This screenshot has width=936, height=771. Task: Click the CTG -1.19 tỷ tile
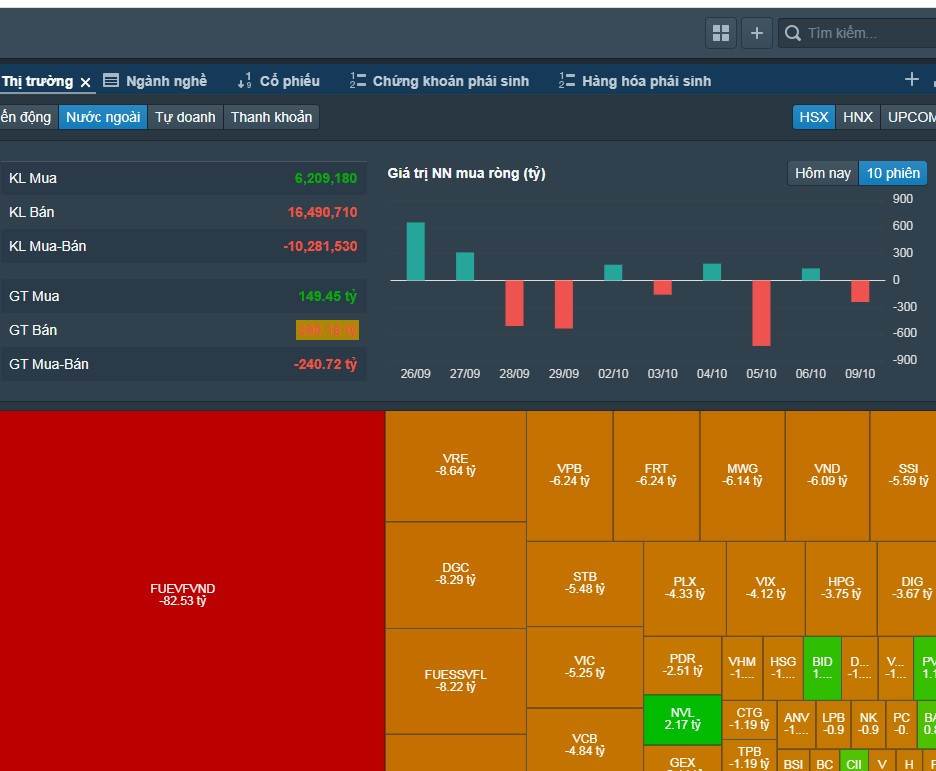point(749,720)
